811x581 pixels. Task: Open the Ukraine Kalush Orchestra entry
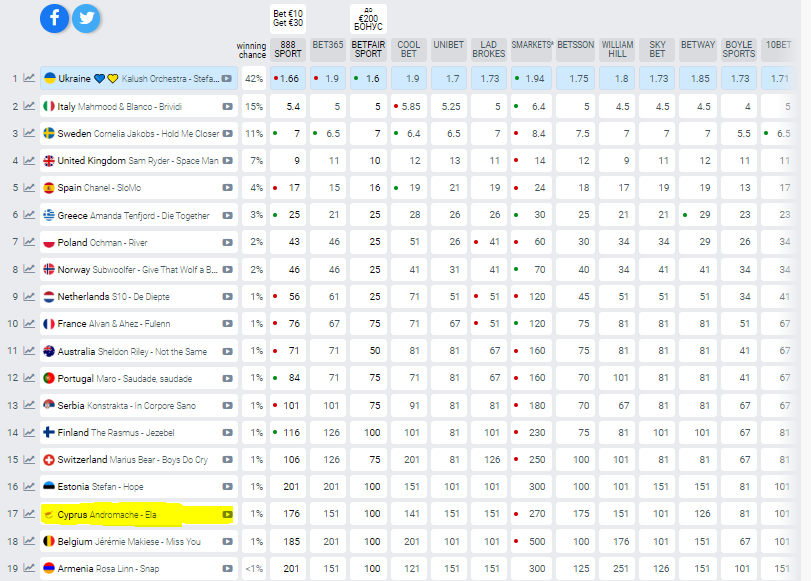point(139,79)
